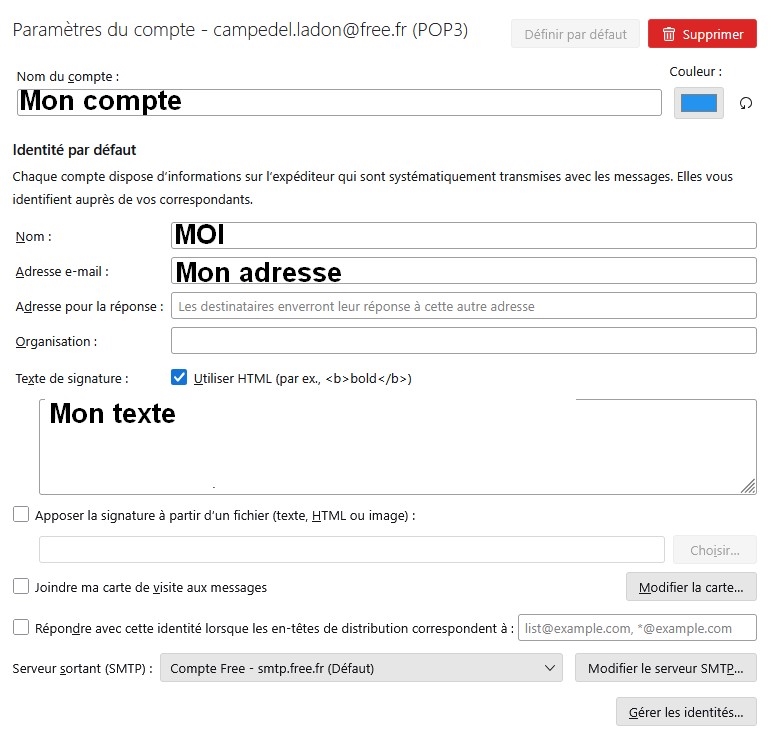Click inside the signature text area
This screenshot has width=771, height=736.
coord(398,446)
